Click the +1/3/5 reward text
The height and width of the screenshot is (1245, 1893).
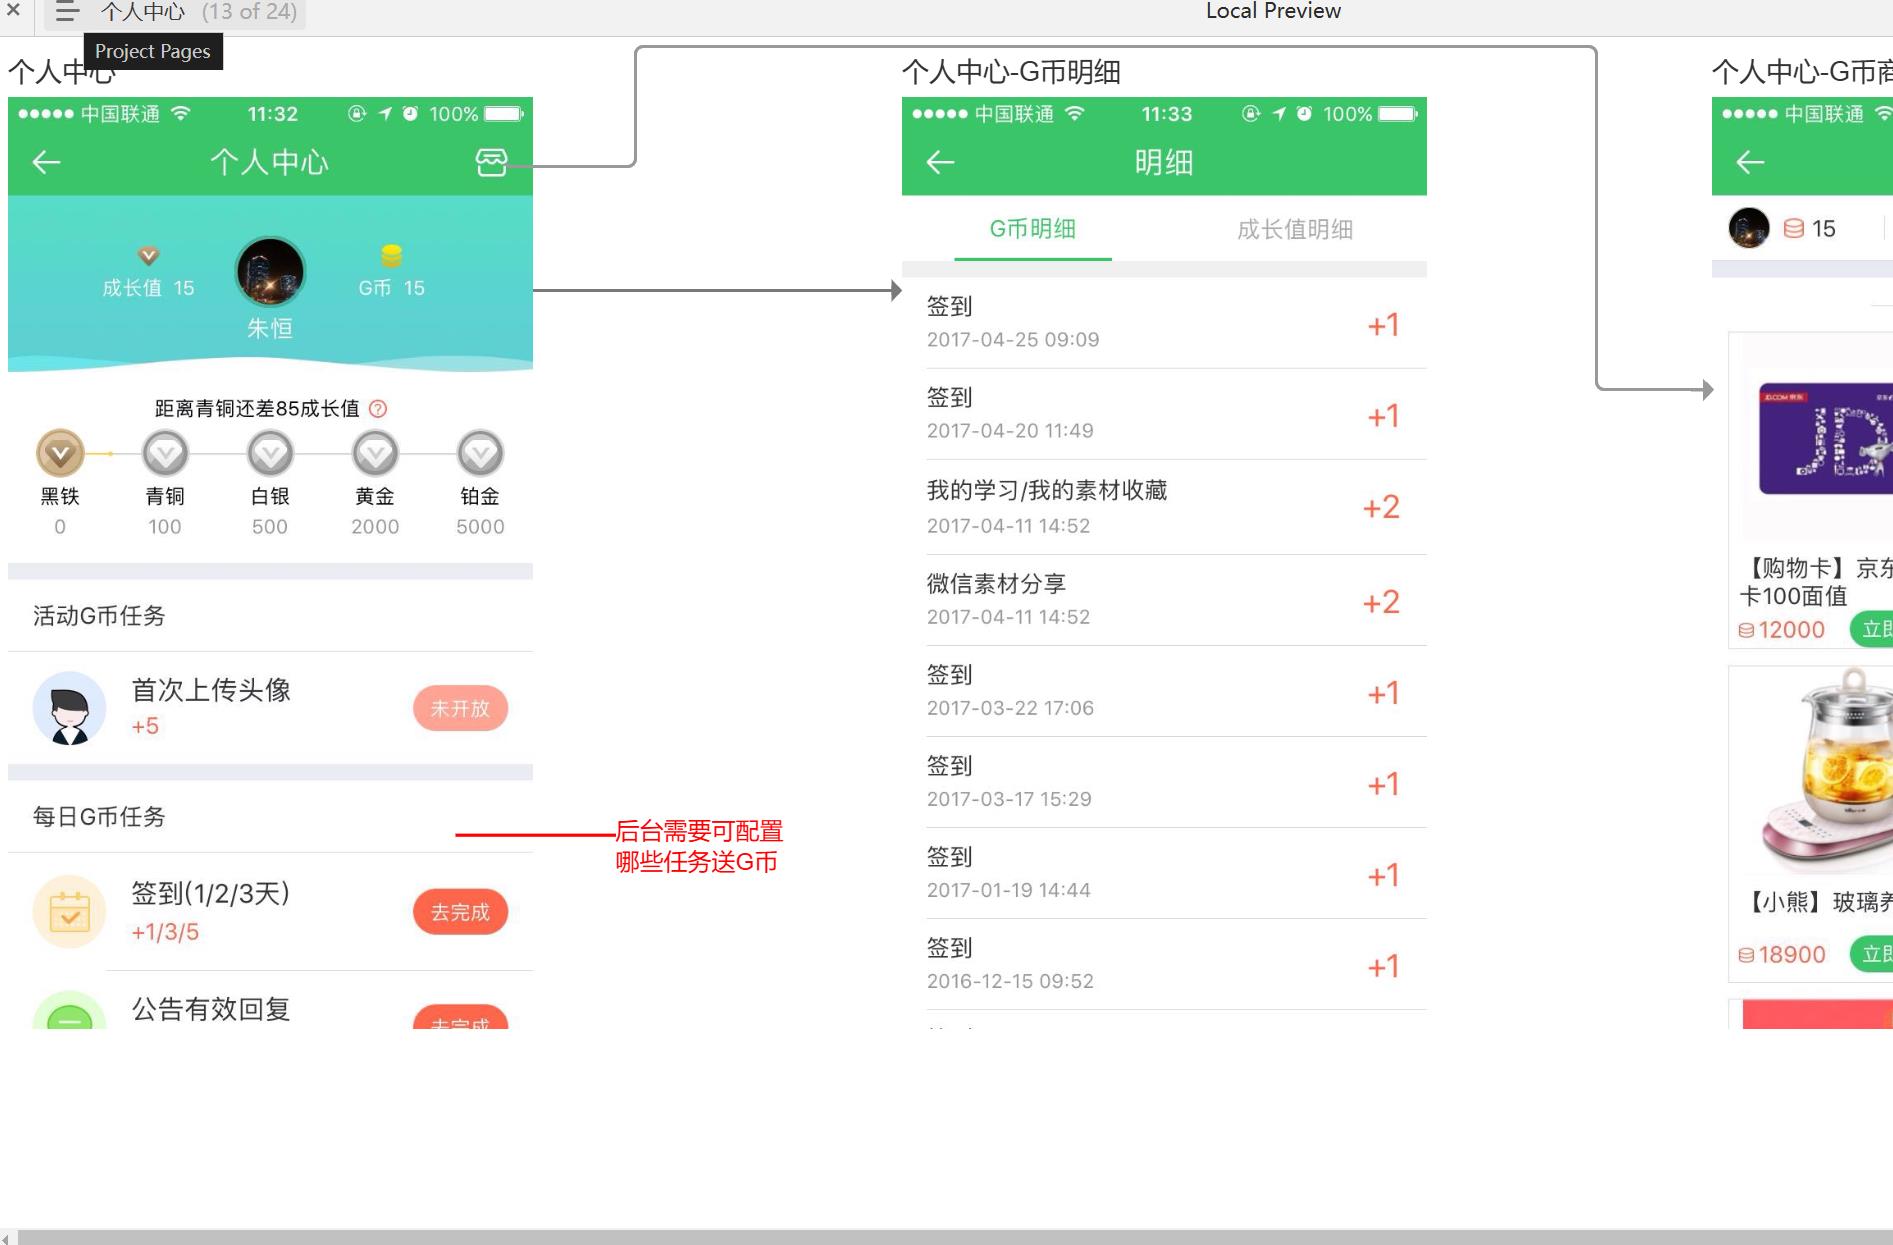[165, 932]
